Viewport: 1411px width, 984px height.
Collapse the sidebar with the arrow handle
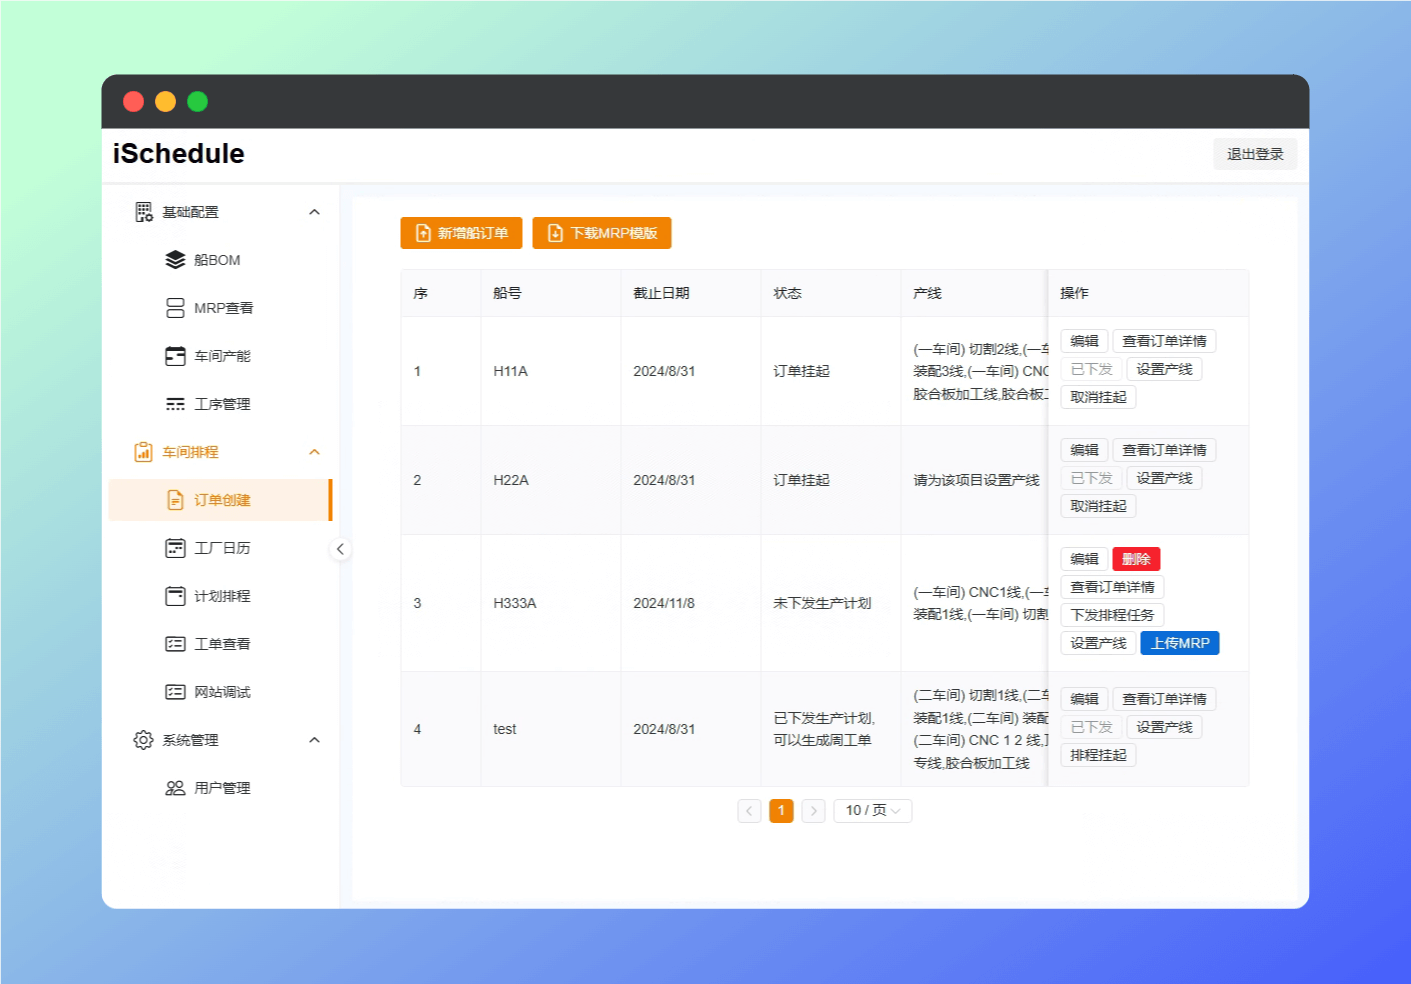[340, 549]
